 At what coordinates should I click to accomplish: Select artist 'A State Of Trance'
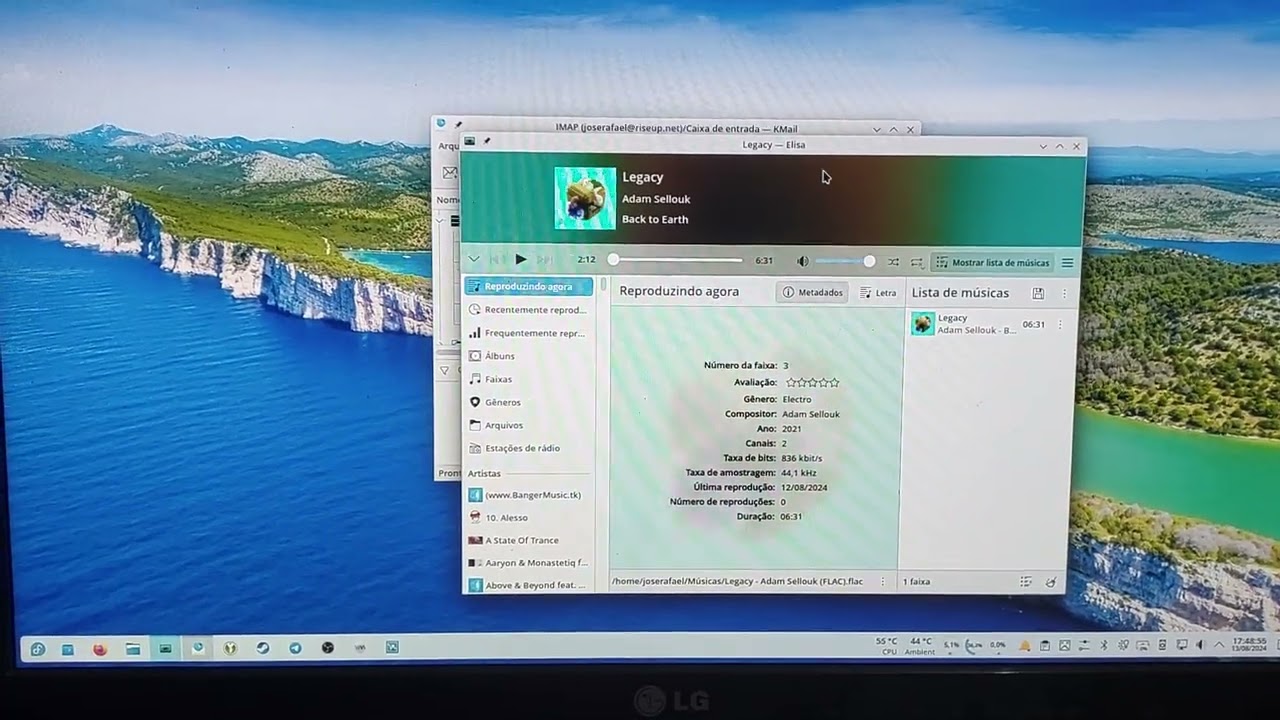point(529,540)
